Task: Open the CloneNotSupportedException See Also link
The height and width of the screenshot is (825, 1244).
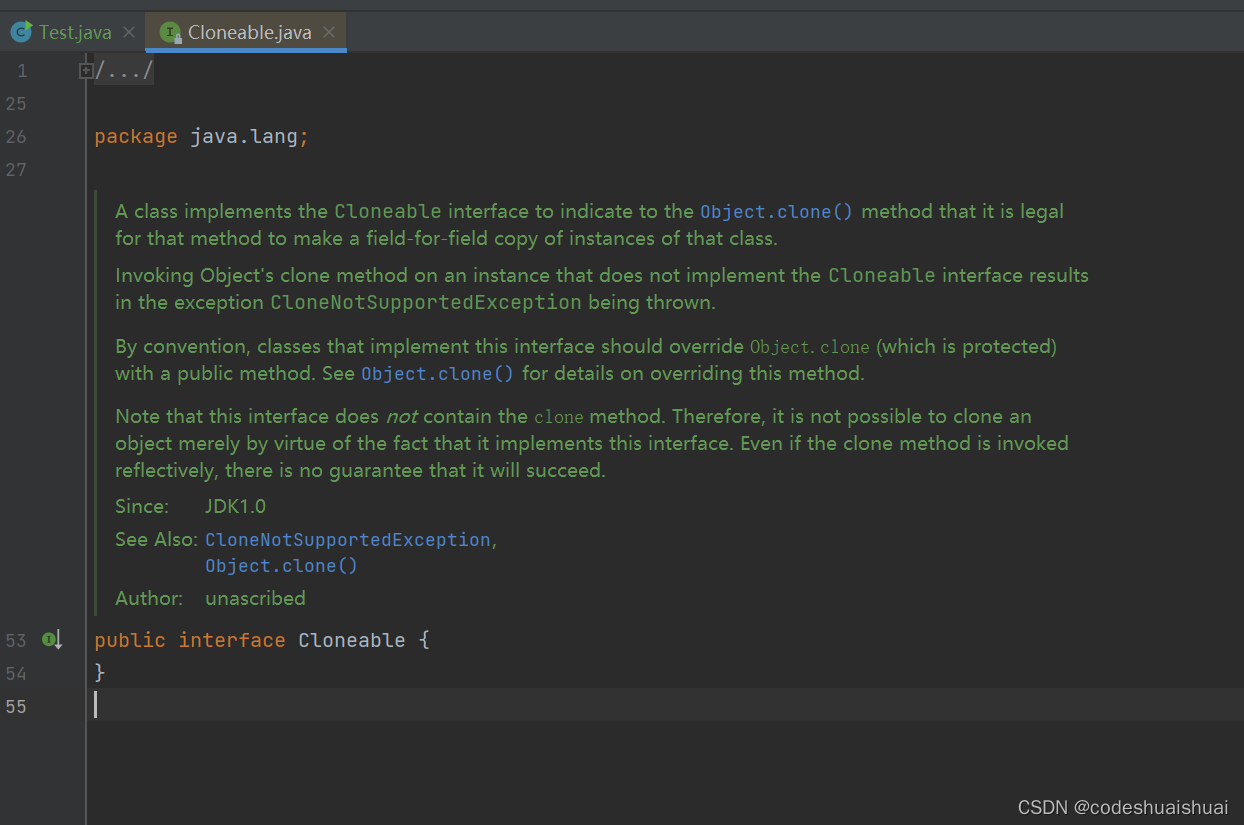Action: pyautogui.click(x=348, y=540)
